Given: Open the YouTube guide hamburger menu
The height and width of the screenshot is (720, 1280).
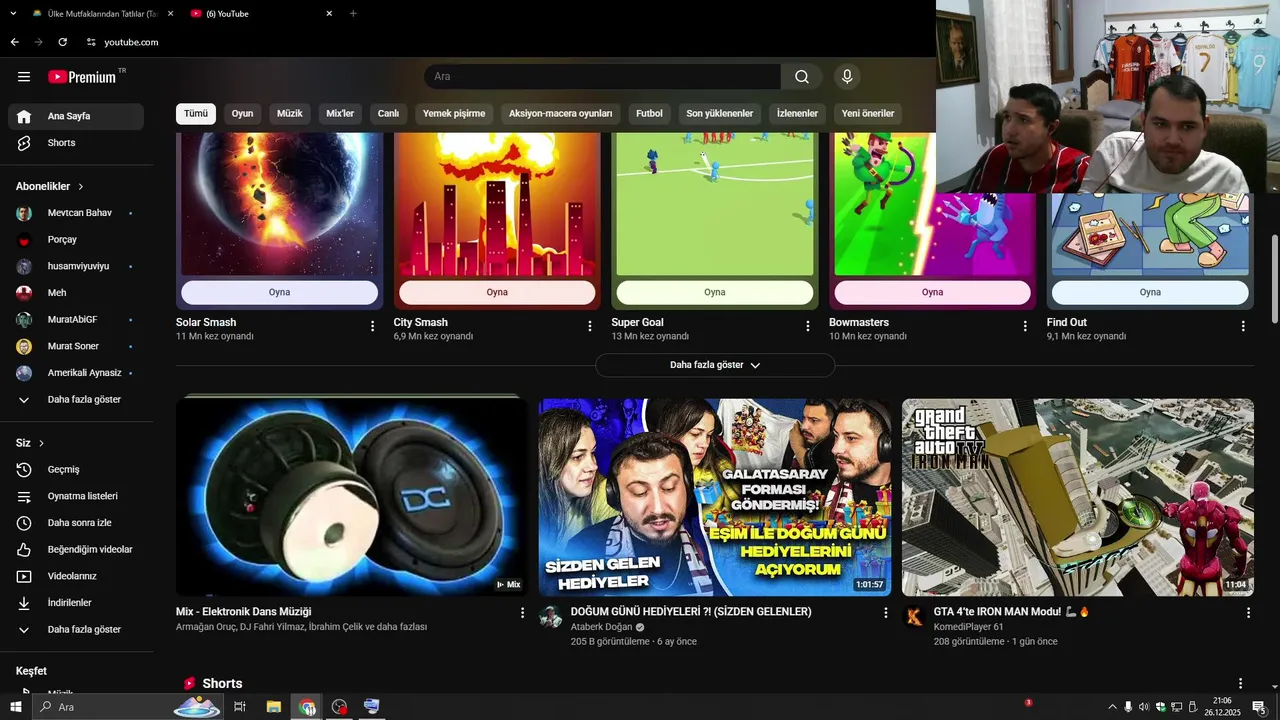Looking at the screenshot, I should [x=24, y=77].
